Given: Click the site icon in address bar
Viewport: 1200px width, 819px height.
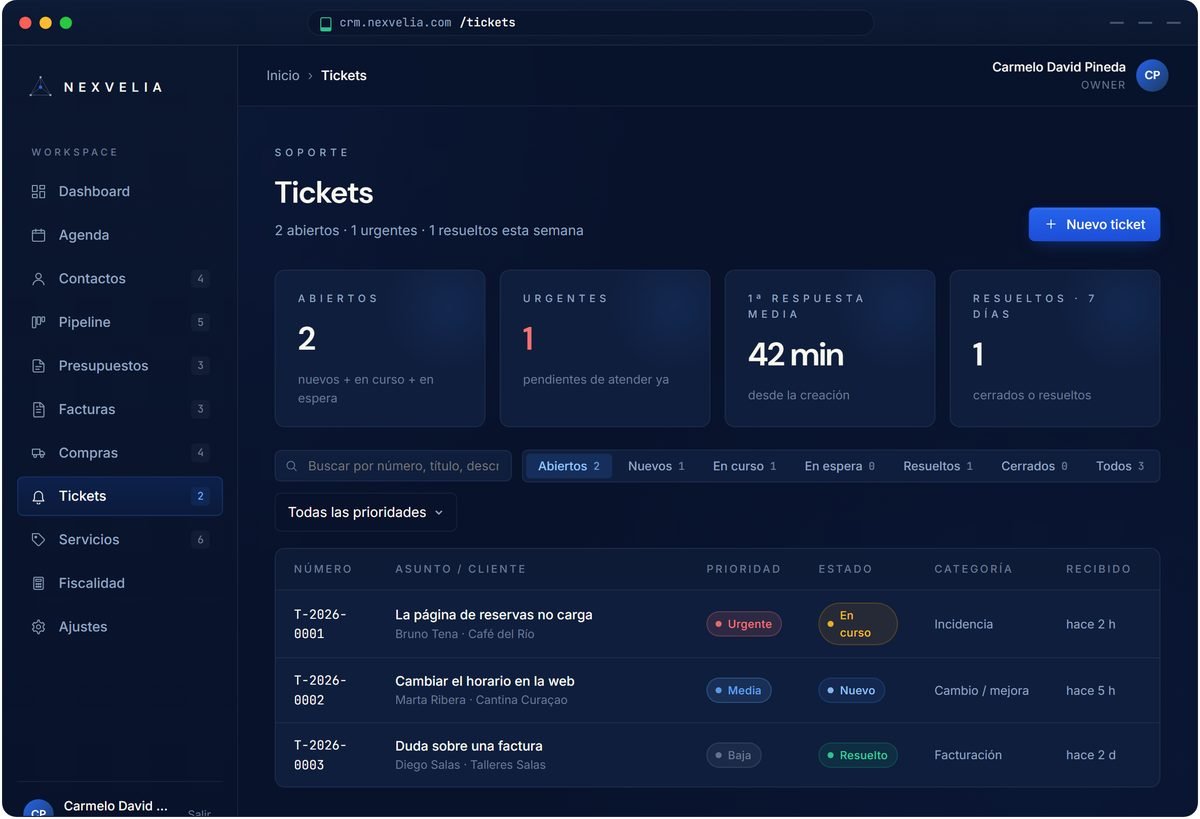Looking at the screenshot, I should [325, 23].
